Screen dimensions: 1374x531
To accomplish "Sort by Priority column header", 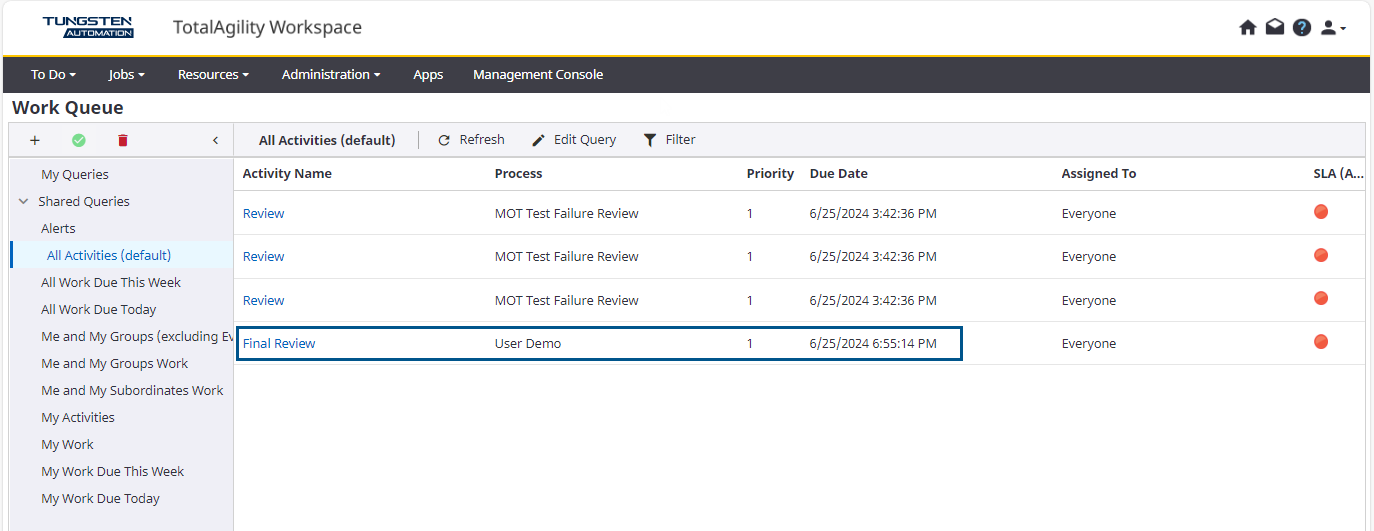I will click(770, 173).
